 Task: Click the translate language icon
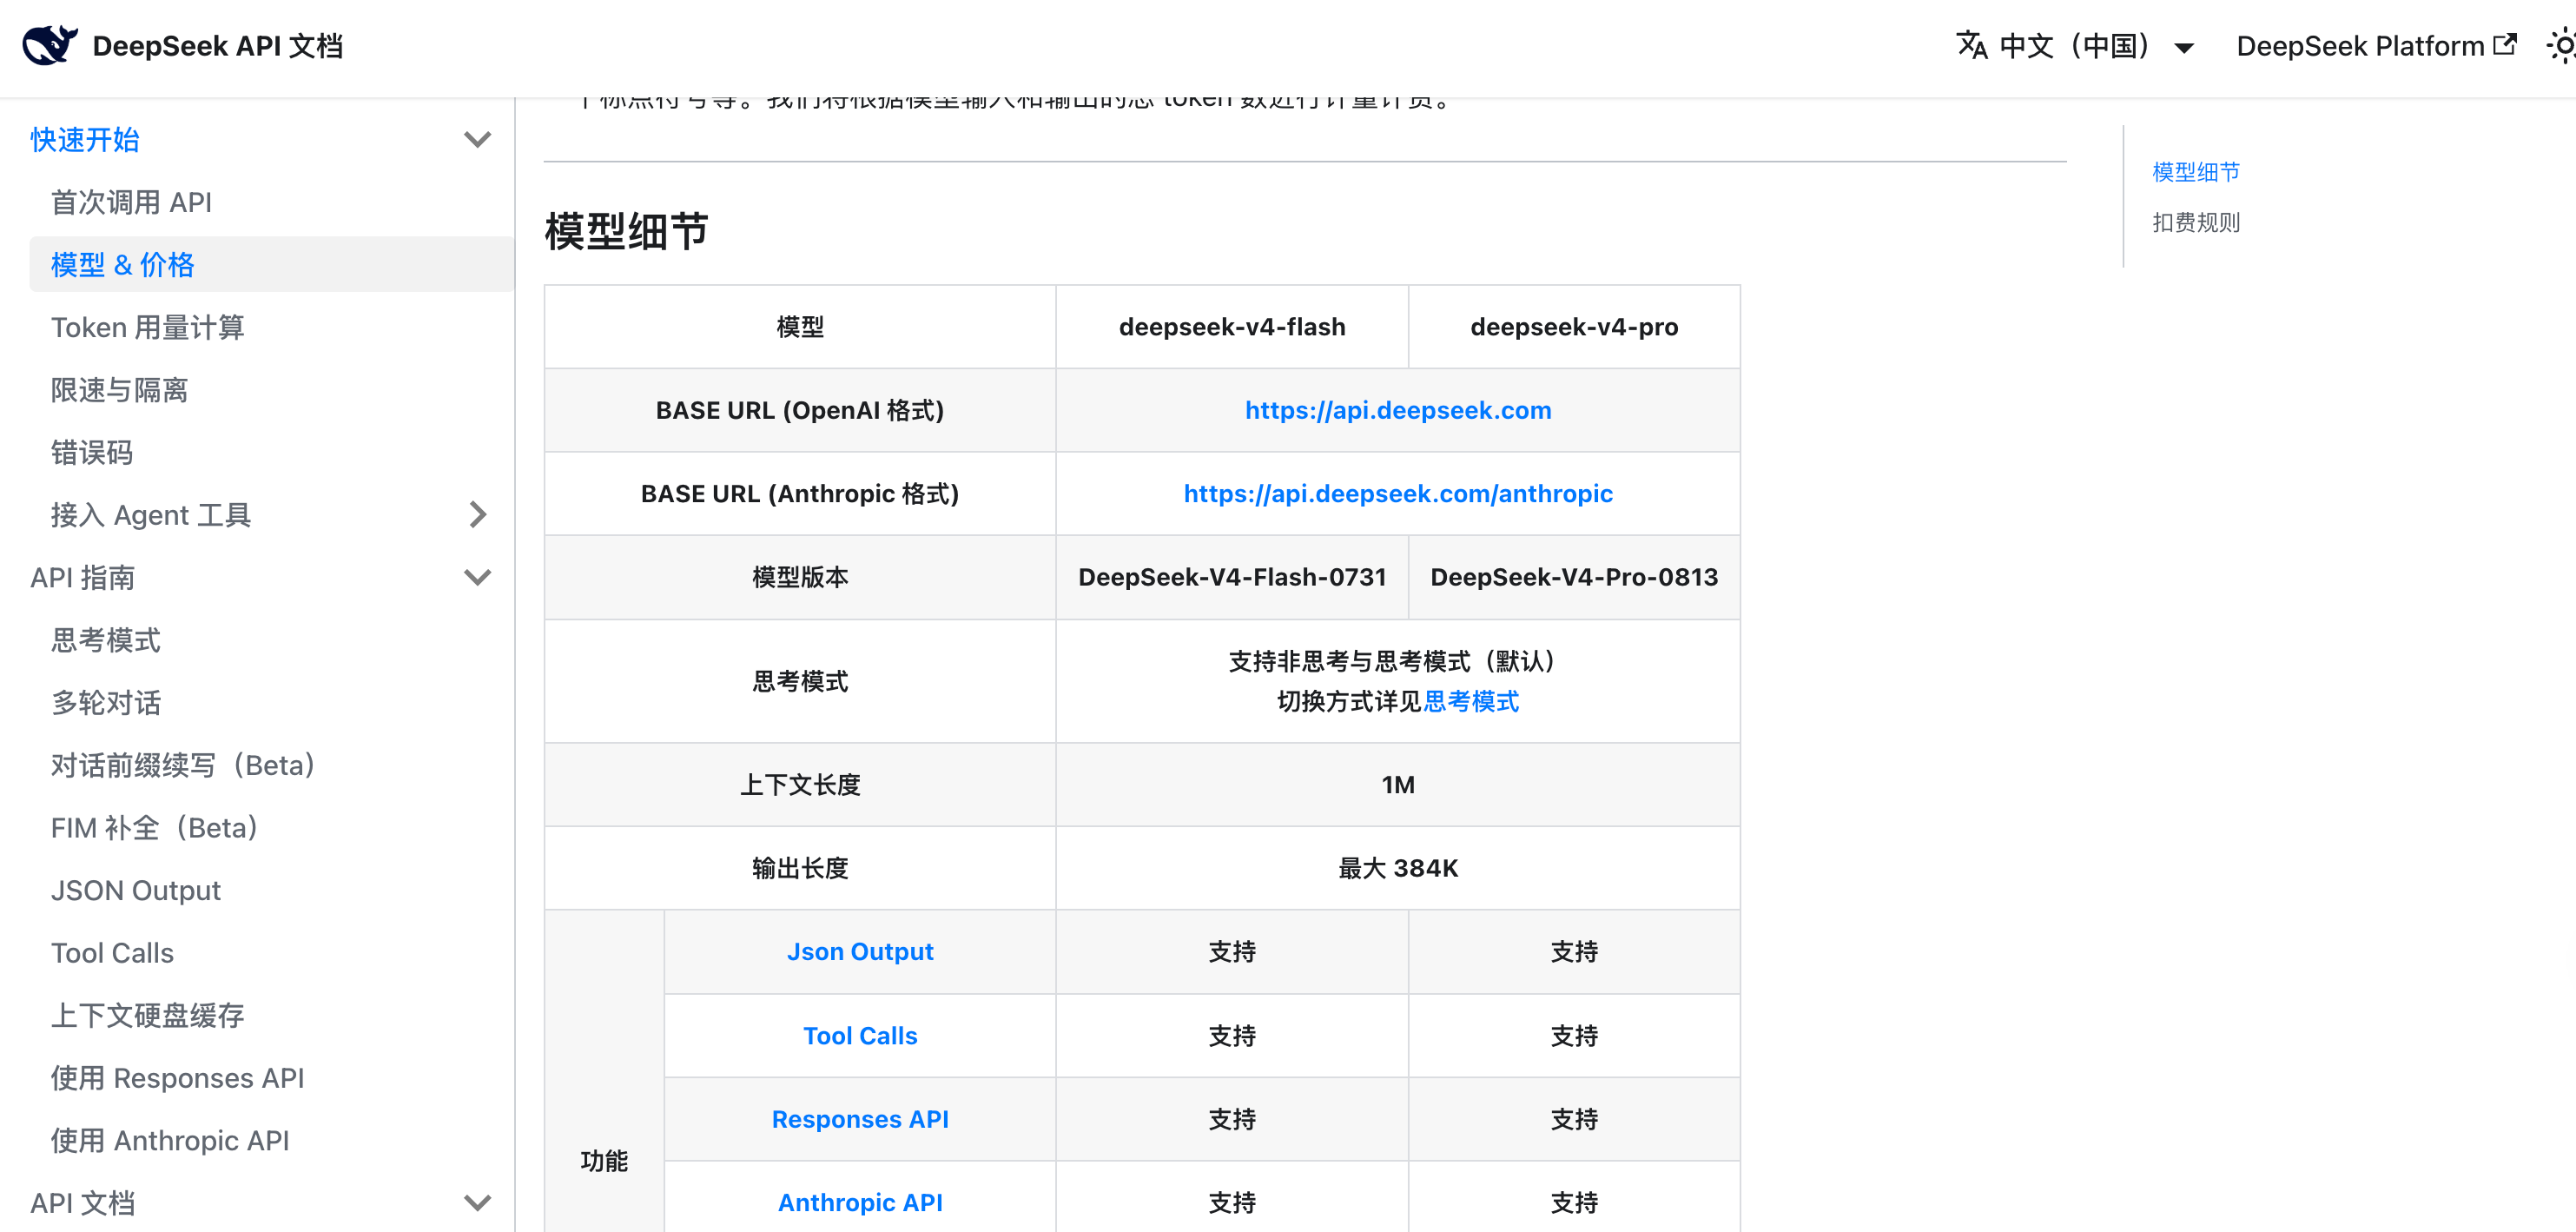1971,45
